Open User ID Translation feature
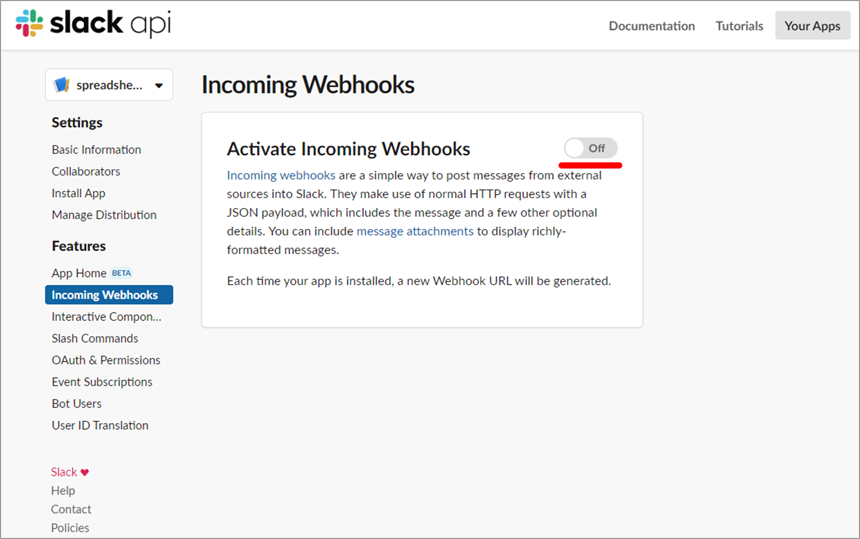The height and width of the screenshot is (539, 860). (100, 425)
